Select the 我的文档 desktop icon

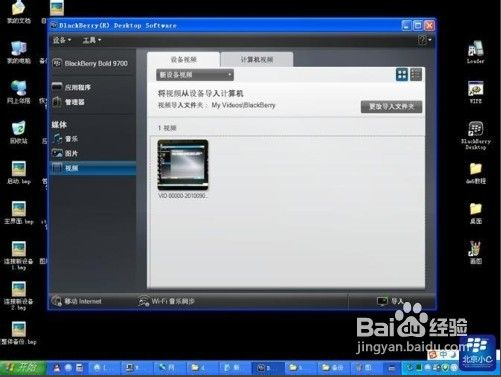click(x=19, y=12)
